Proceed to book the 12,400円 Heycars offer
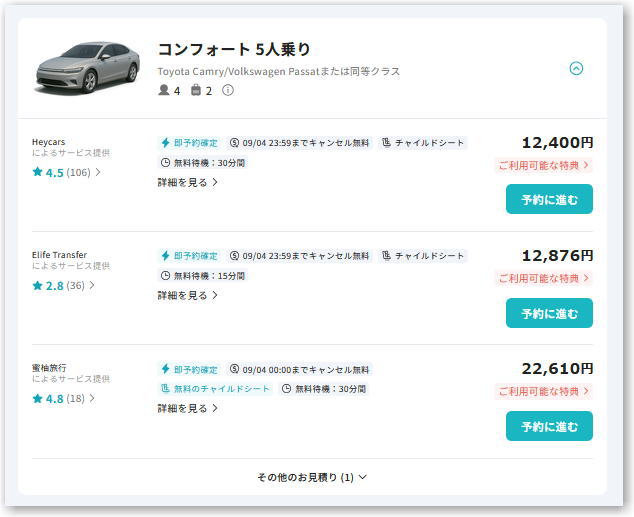 (549, 199)
